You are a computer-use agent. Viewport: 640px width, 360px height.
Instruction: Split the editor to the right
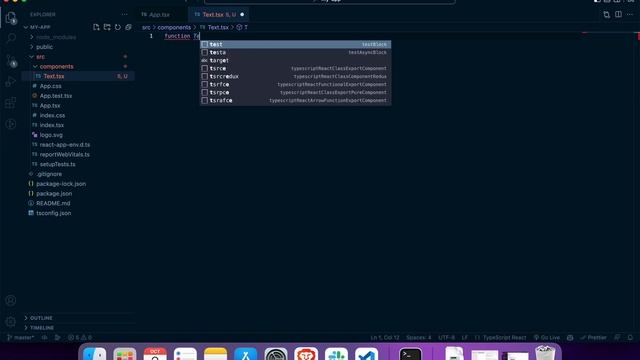(x=618, y=15)
